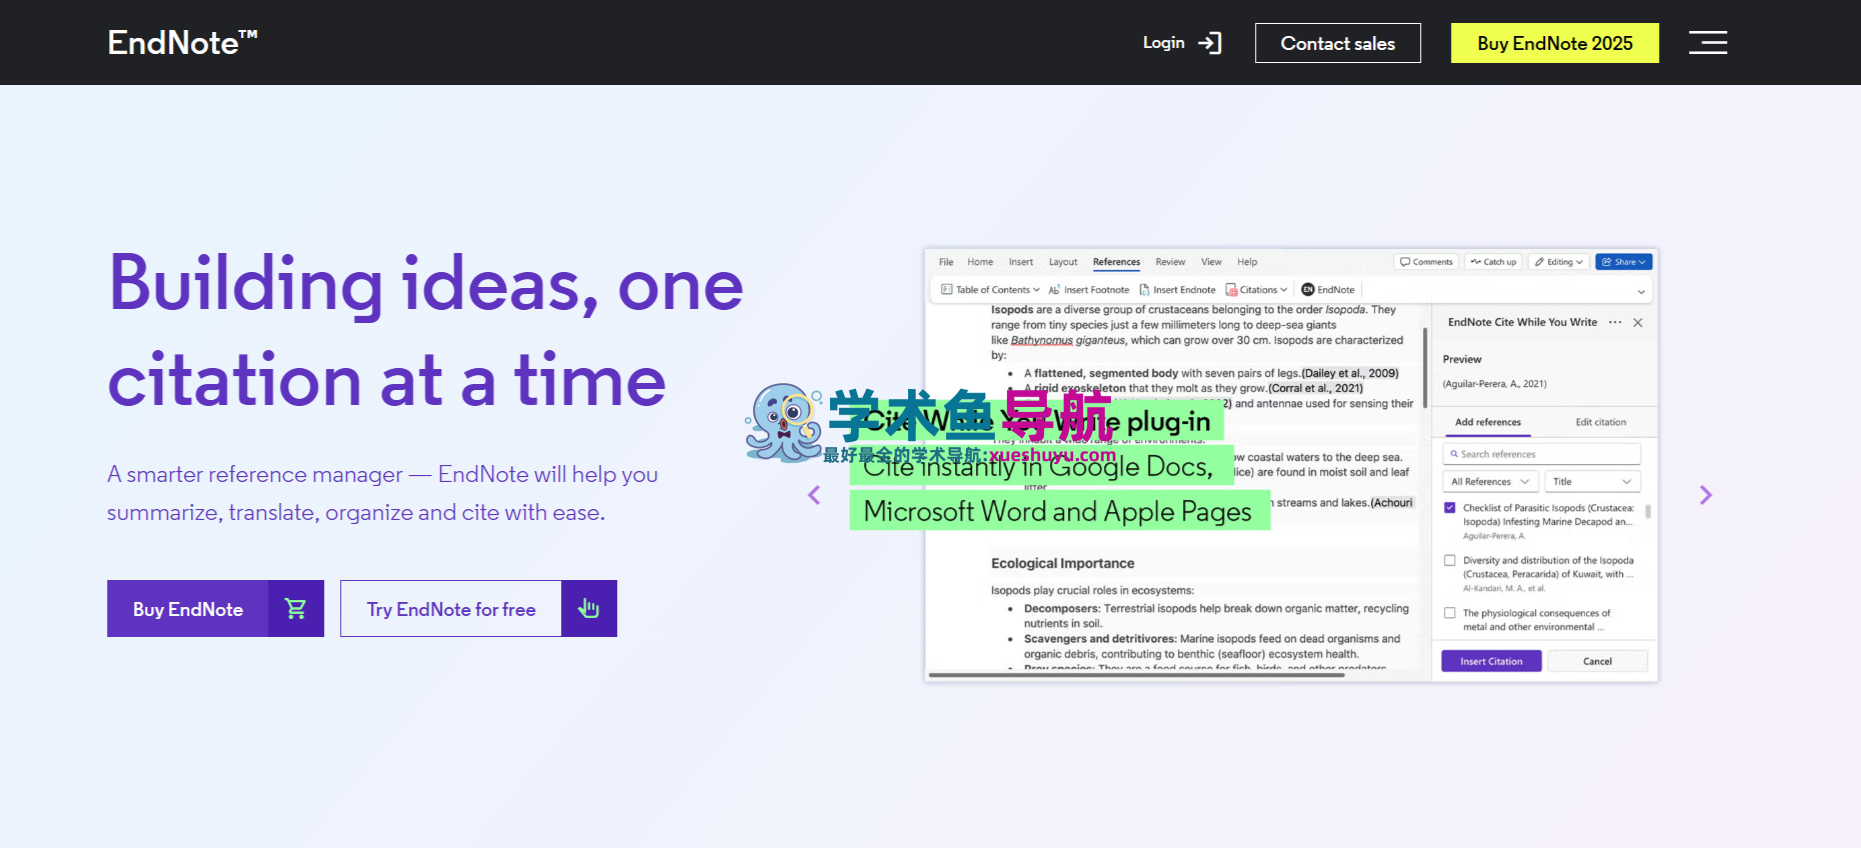Advance to next slide arrow
Image resolution: width=1861 pixels, height=848 pixels.
[x=1705, y=495]
